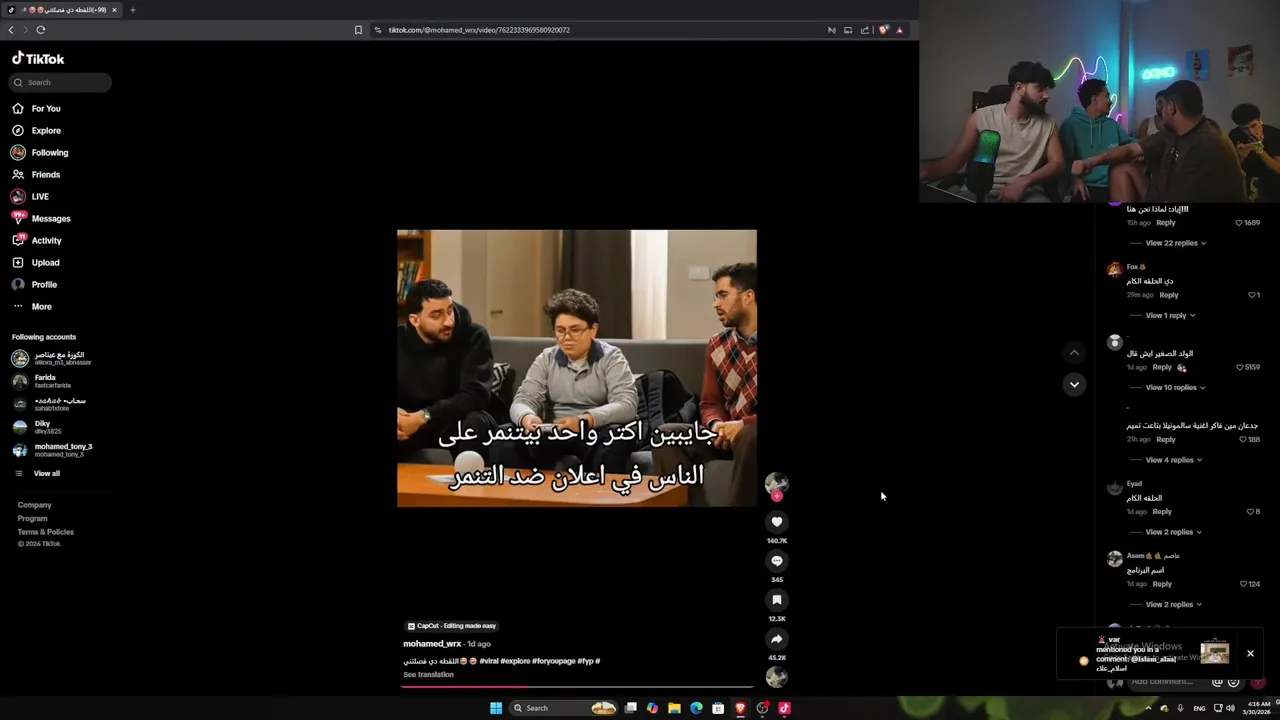Click the mohamed_wrx username
Screen dimensions: 1280x720
point(432,644)
